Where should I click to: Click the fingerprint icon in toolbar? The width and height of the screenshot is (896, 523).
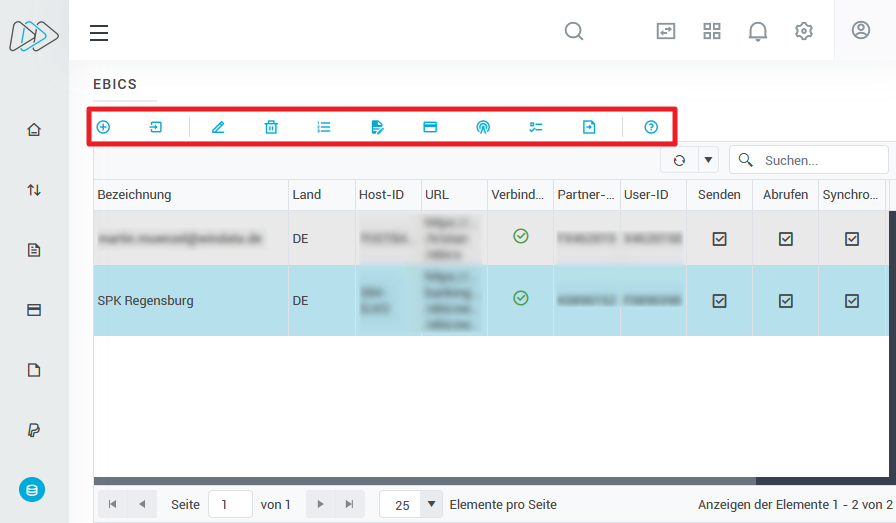pyautogui.click(x=483, y=127)
